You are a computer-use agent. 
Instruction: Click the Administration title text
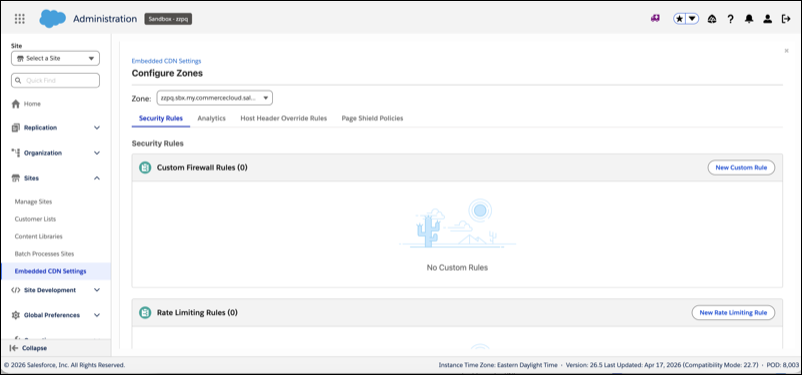(x=105, y=19)
